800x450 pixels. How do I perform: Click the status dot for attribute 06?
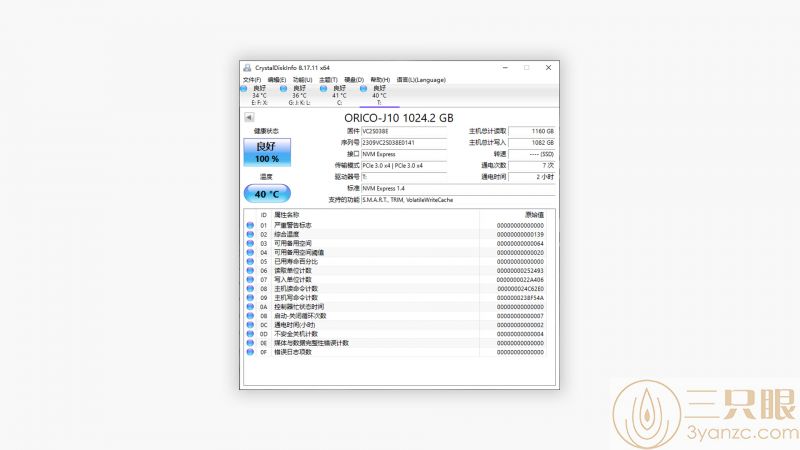(250, 270)
